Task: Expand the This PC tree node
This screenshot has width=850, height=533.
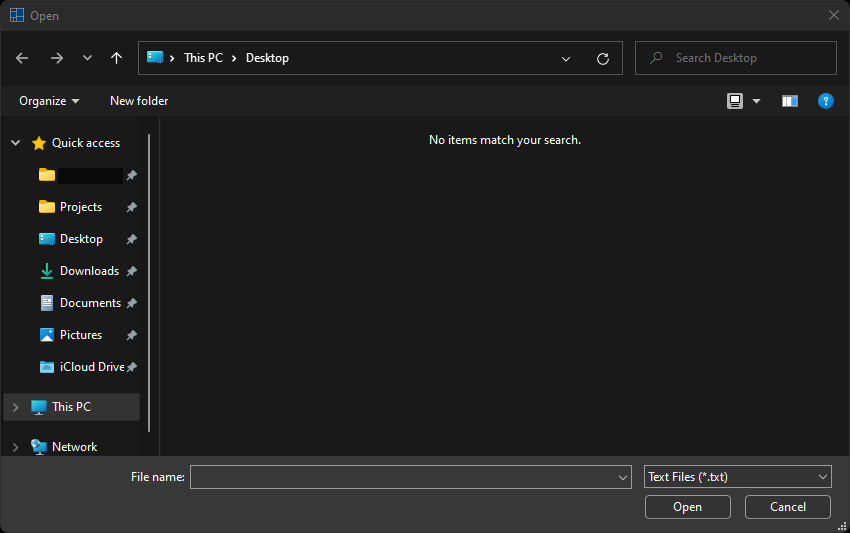Action: coord(15,407)
